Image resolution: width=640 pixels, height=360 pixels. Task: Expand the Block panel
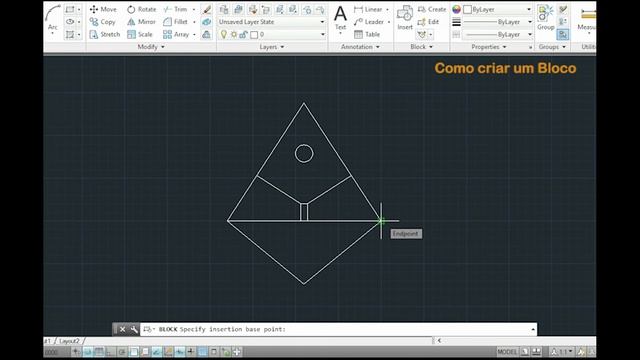(x=422, y=47)
